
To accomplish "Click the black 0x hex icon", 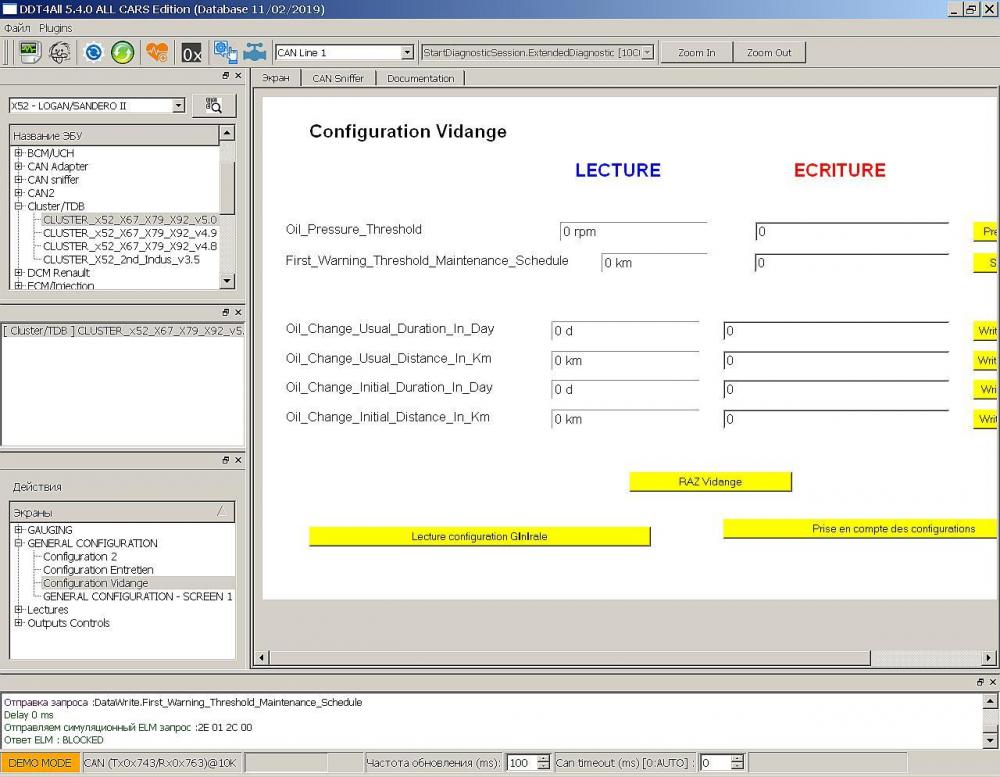I will click(x=191, y=53).
